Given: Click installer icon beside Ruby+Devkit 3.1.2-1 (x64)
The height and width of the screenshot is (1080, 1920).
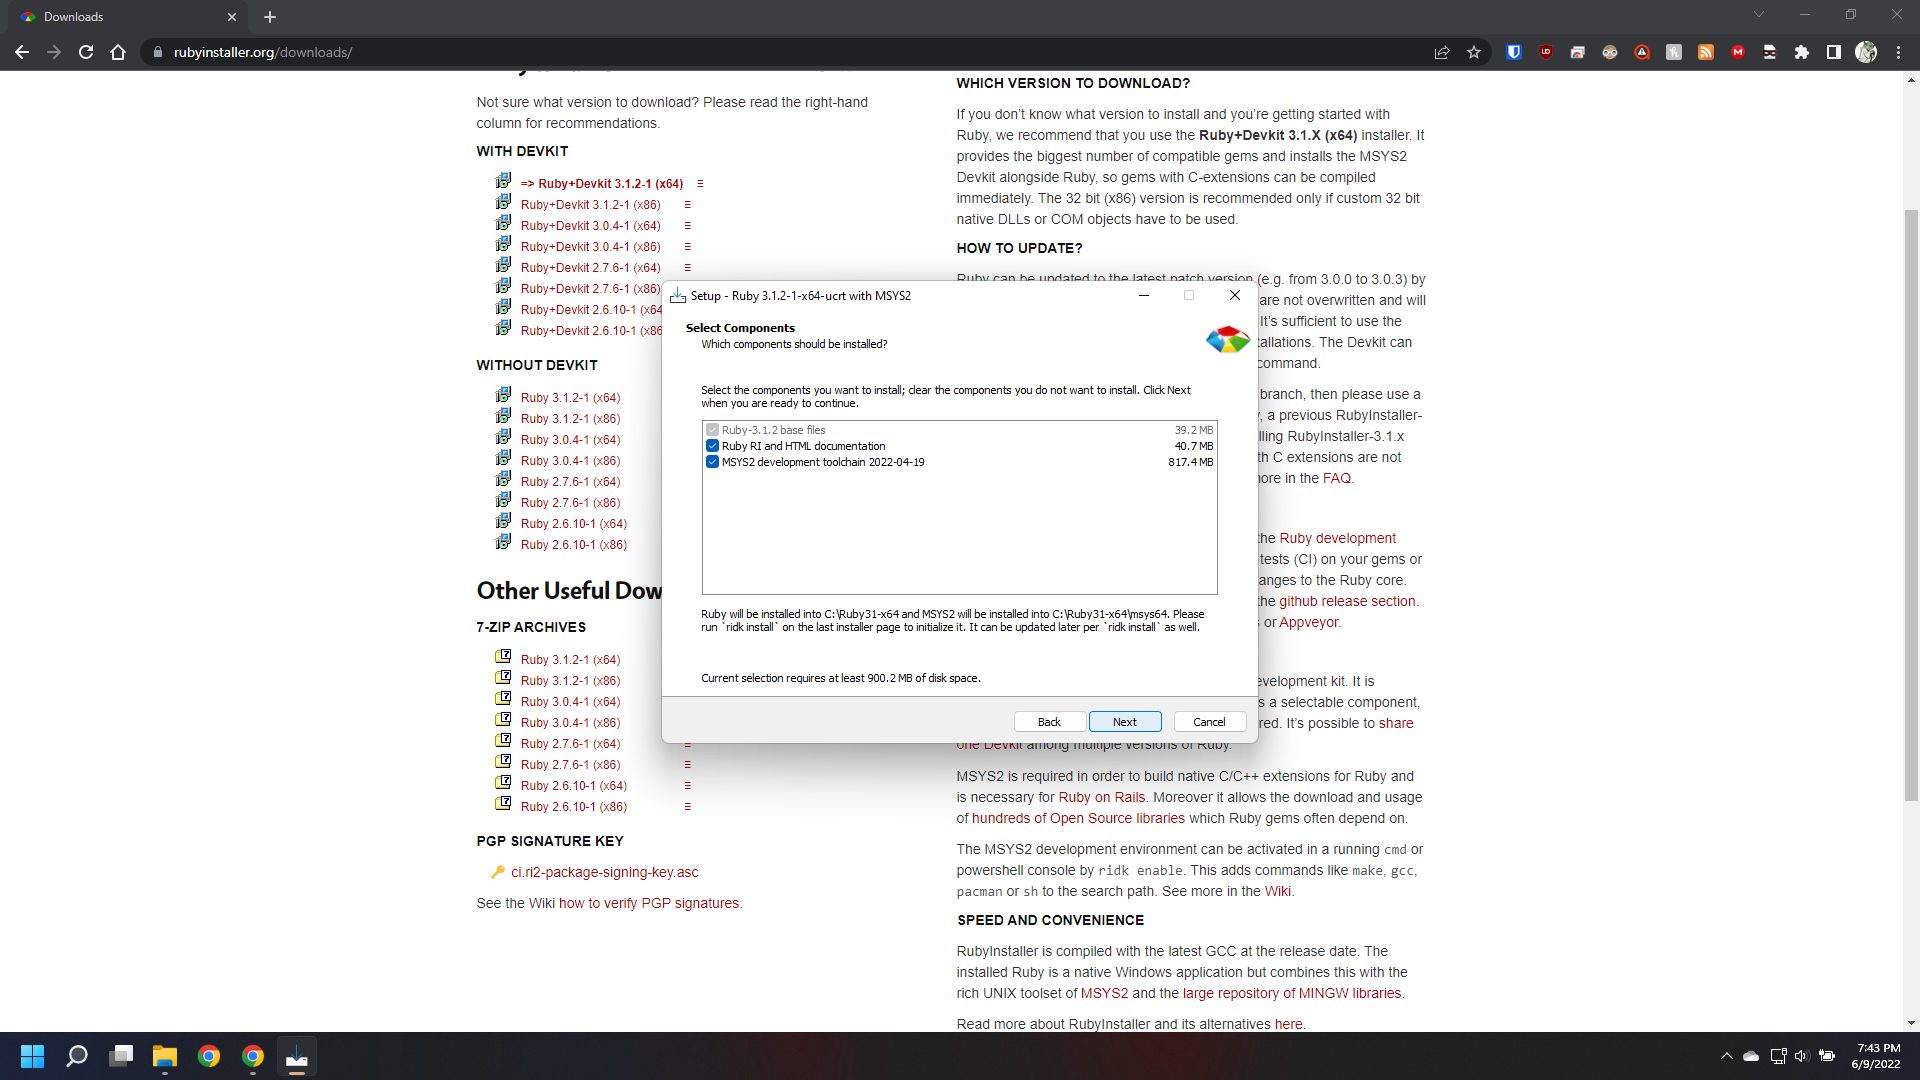Looking at the screenshot, I should [x=503, y=181].
